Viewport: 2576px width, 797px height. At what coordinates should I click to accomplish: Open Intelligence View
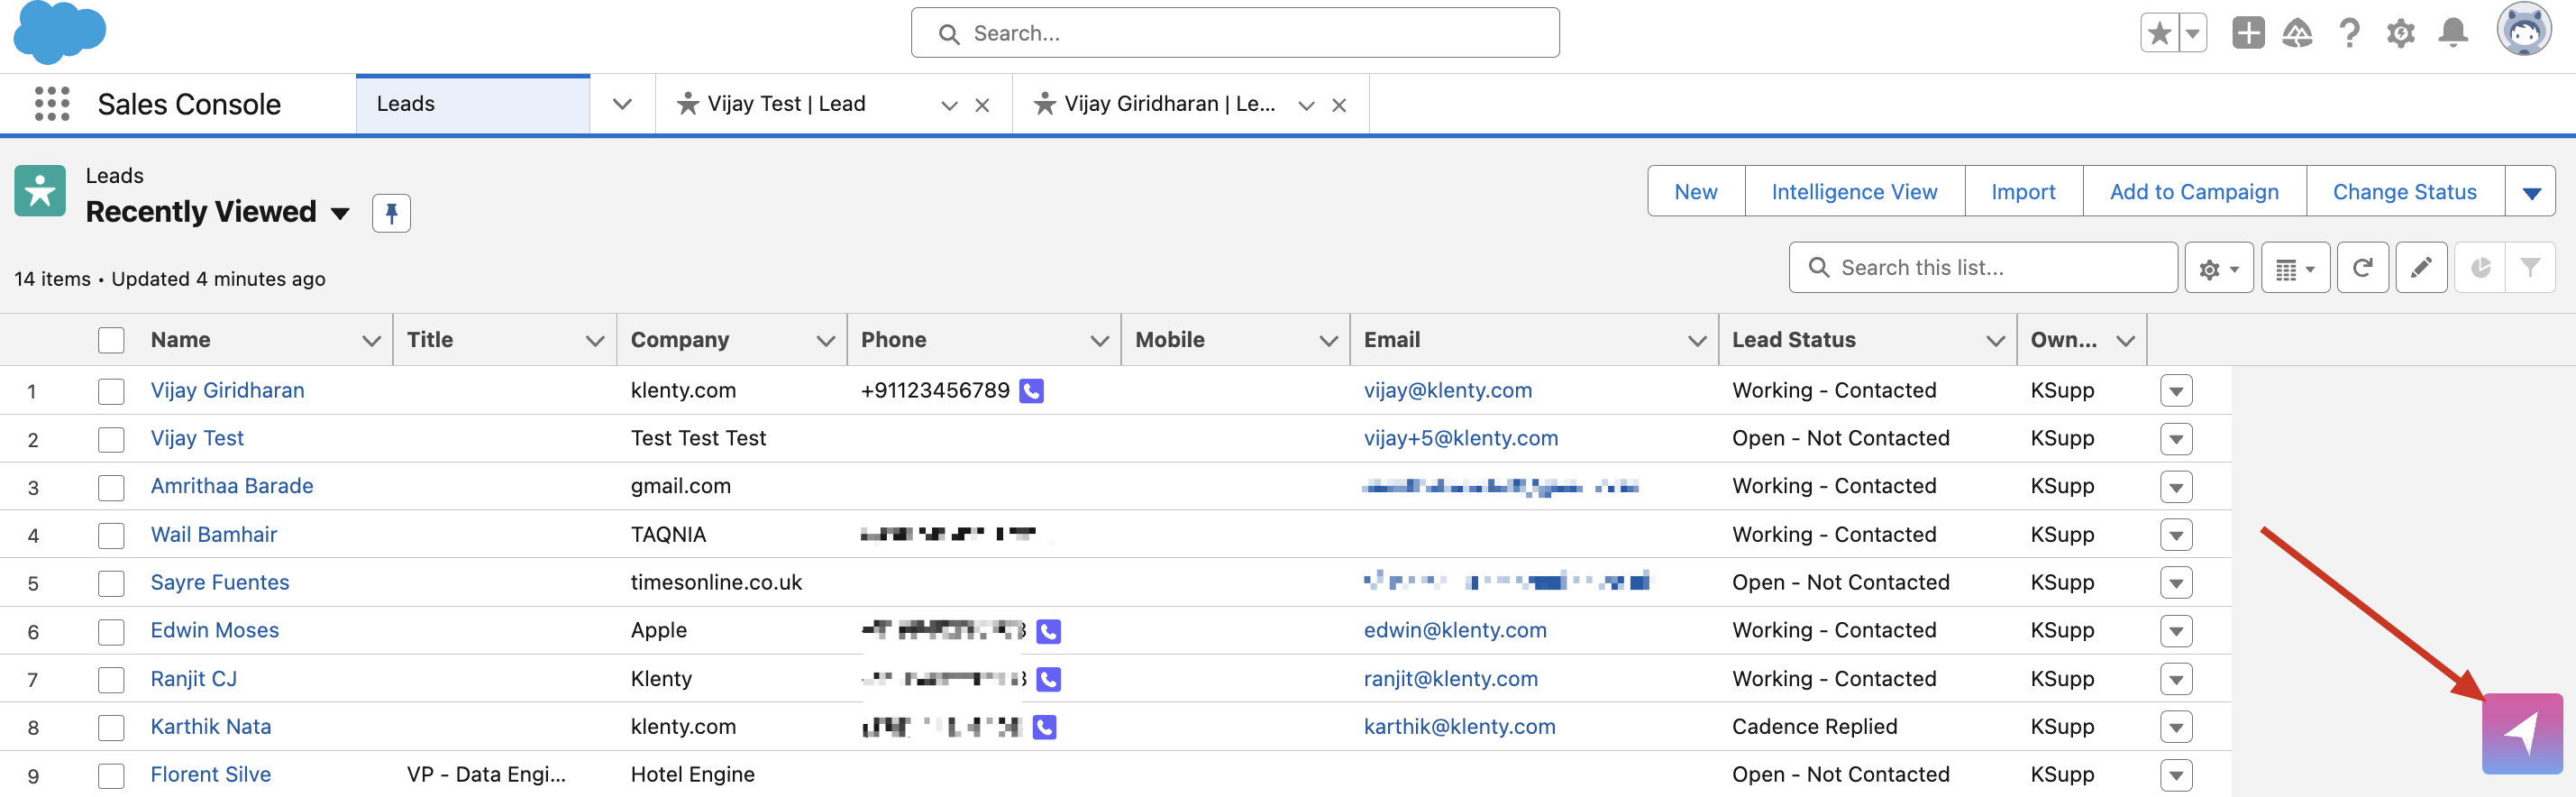pos(1854,191)
